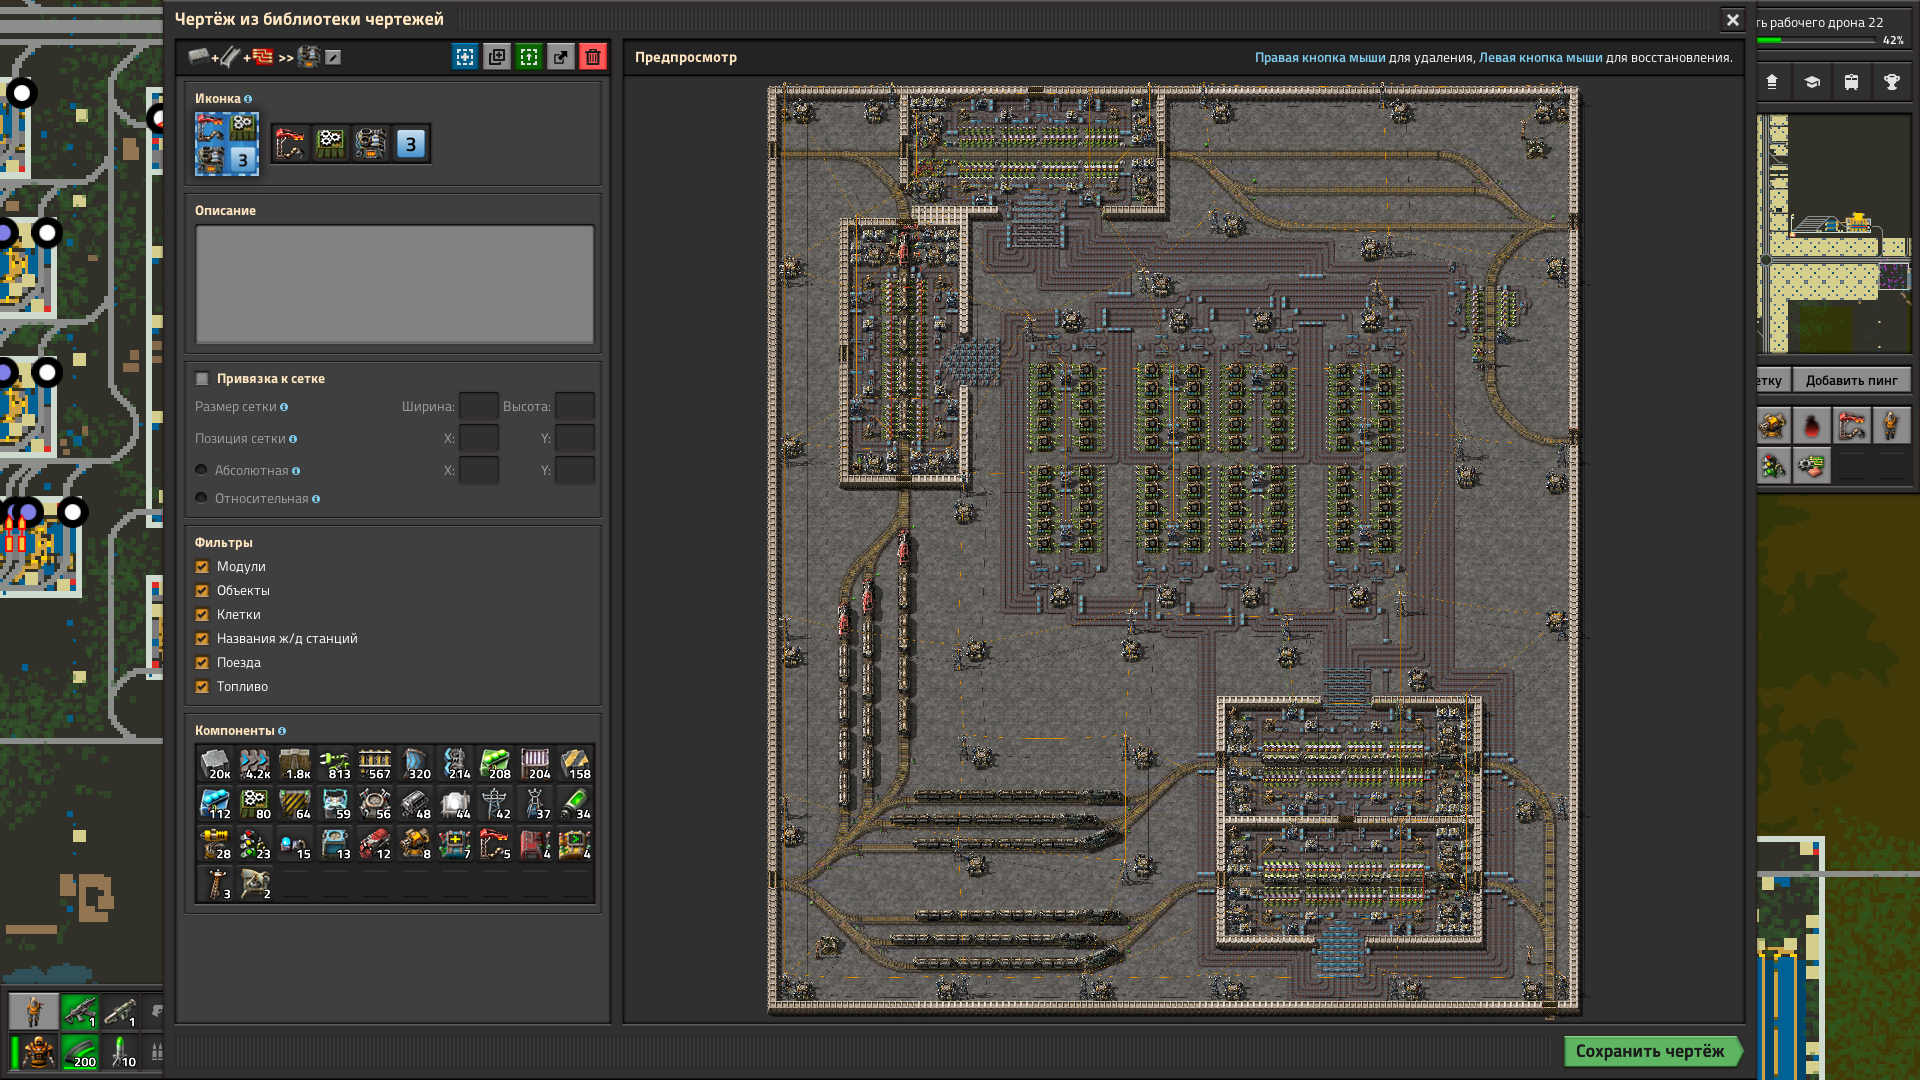Click the Описание text area

coord(395,285)
